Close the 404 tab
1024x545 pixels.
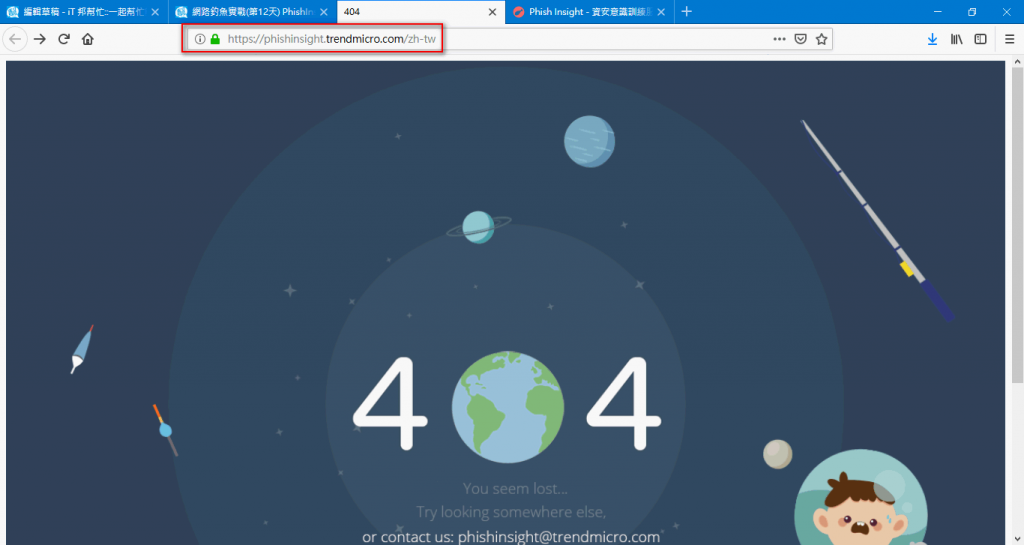(492, 12)
